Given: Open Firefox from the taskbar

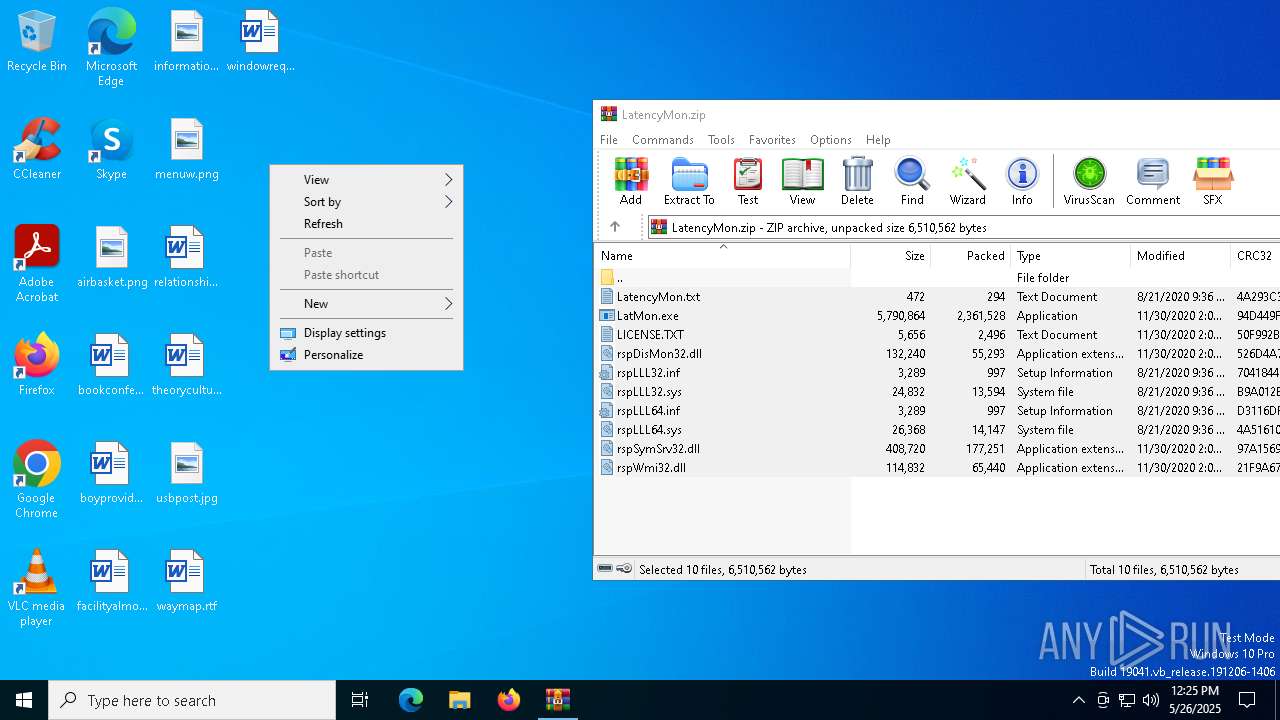Looking at the screenshot, I should click(x=509, y=700).
